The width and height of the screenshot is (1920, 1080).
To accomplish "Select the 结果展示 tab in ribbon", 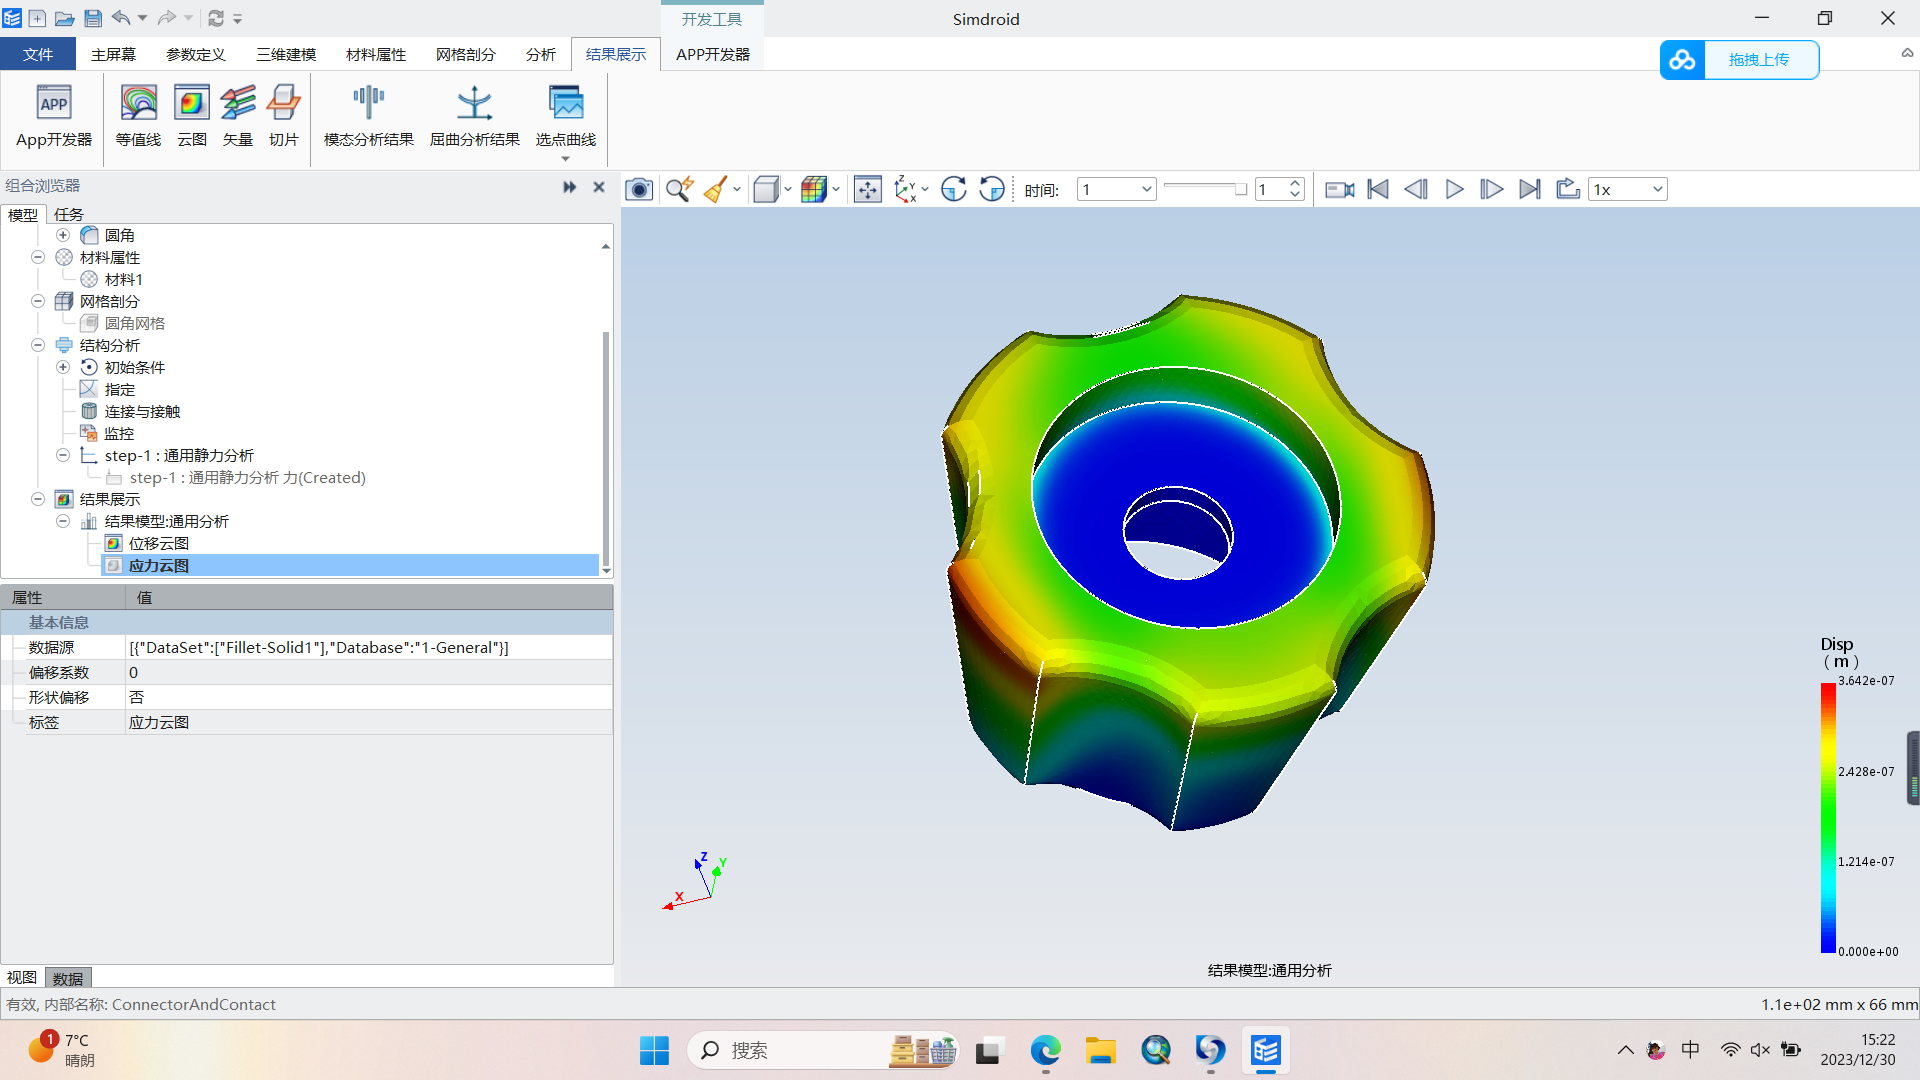I will click(x=615, y=54).
